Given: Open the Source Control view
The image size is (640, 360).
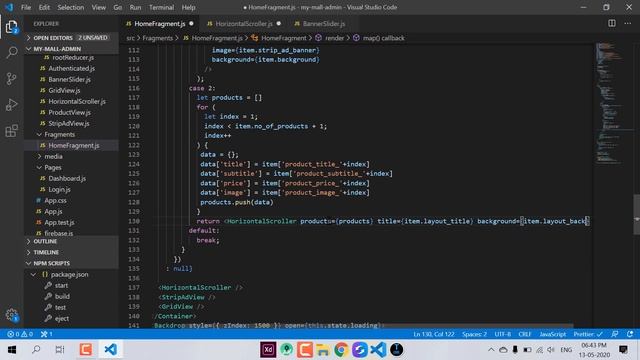Looking at the screenshot, I should (11, 78).
